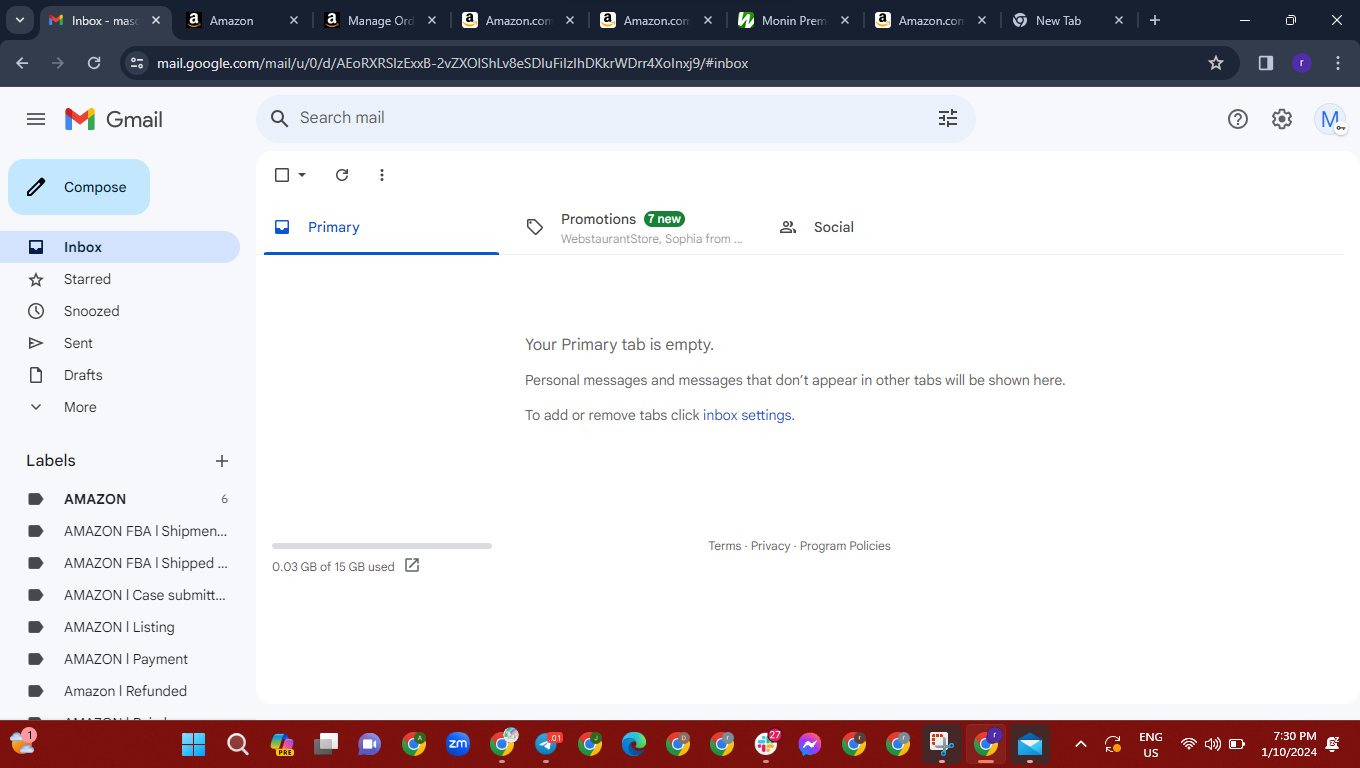Open Windows Start menu
The height and width of the screenshot is (768, 1360).
pyautogui.click(x=193, y=744)
